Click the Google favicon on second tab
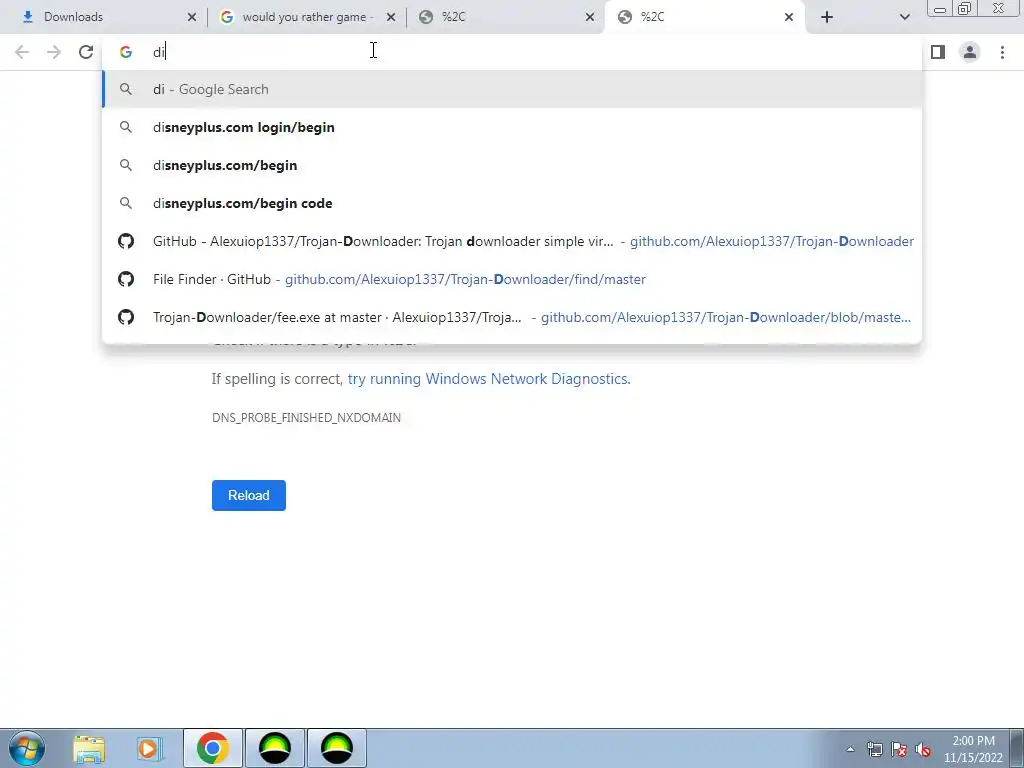 pyautogui.click(x=227, y=17)
